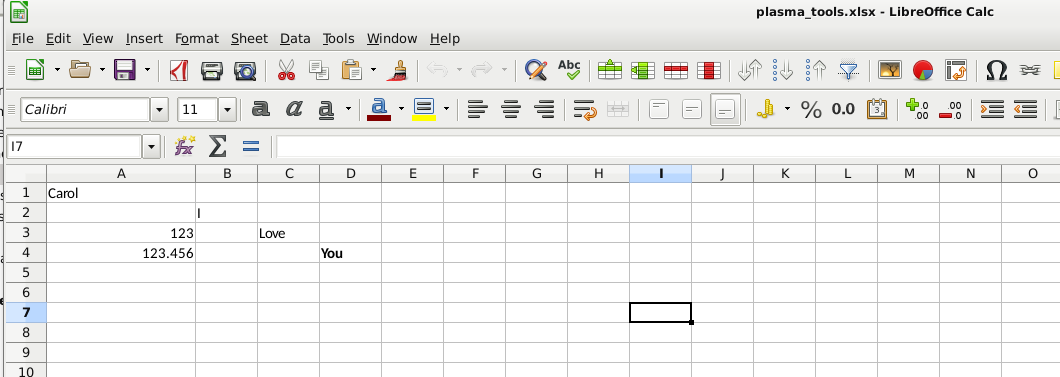Toggle Italic formatting button
This screenshot has width=1060, height=377.
coord(293,109)
